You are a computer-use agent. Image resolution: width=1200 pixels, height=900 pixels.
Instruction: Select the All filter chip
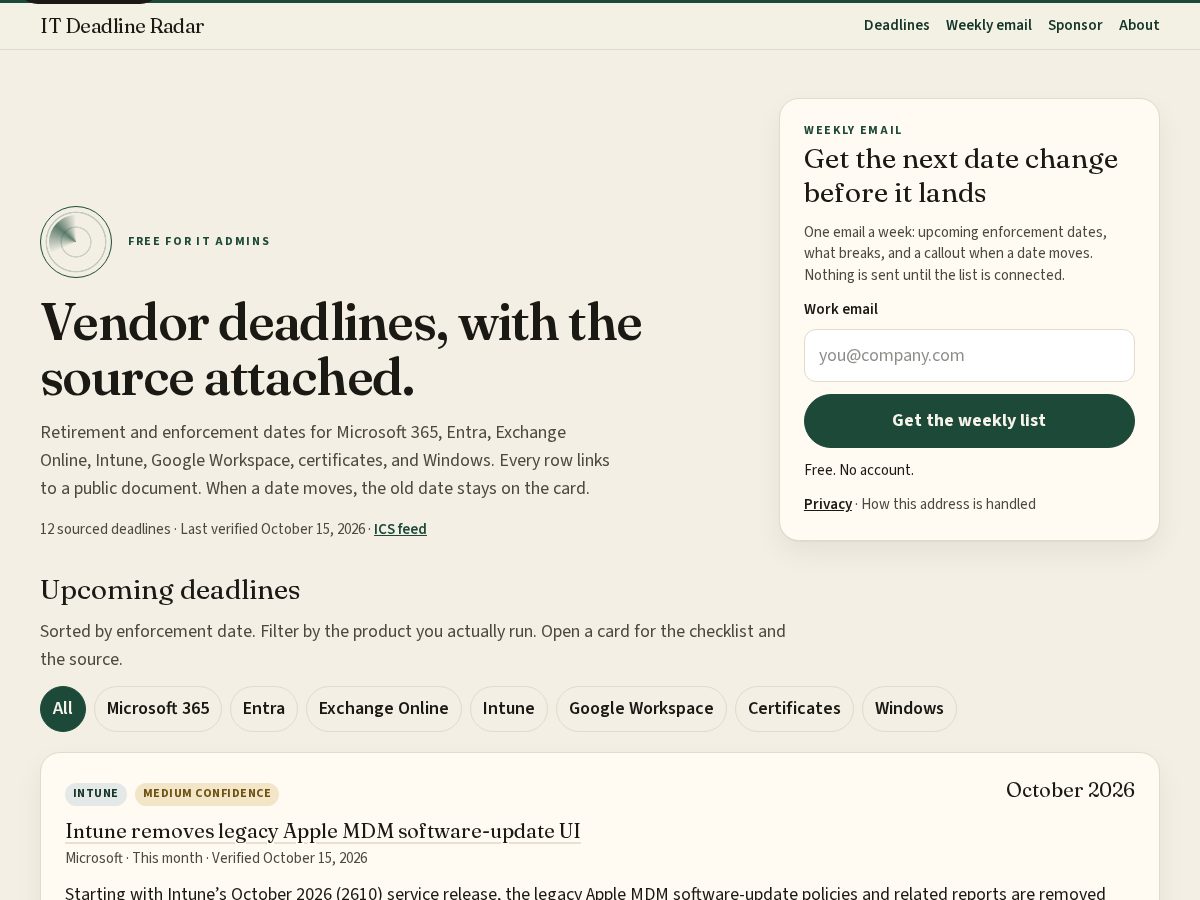pos(63,709)
